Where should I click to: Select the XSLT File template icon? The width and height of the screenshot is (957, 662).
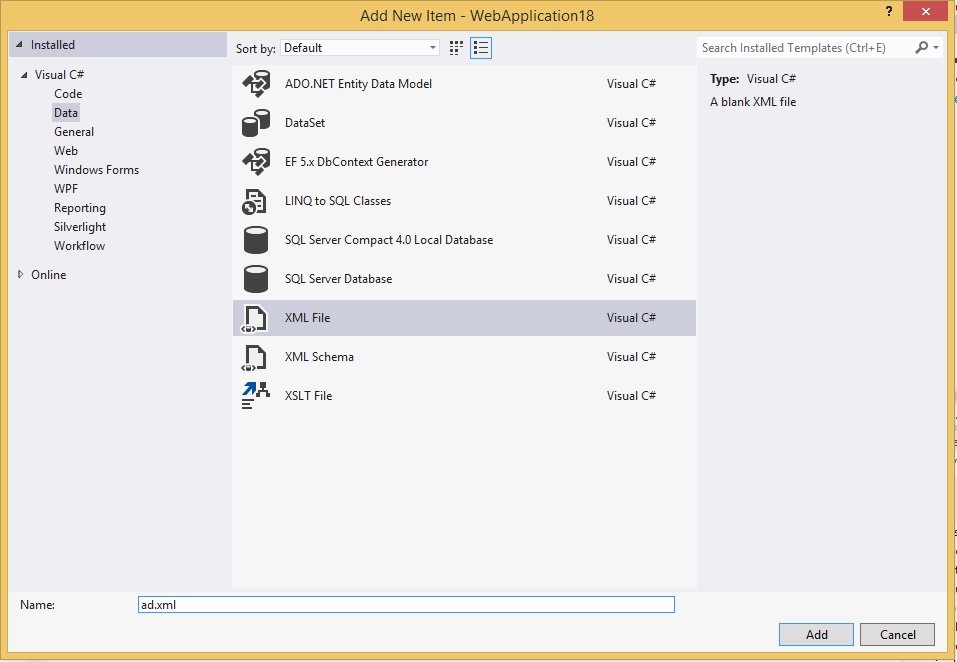255,395
